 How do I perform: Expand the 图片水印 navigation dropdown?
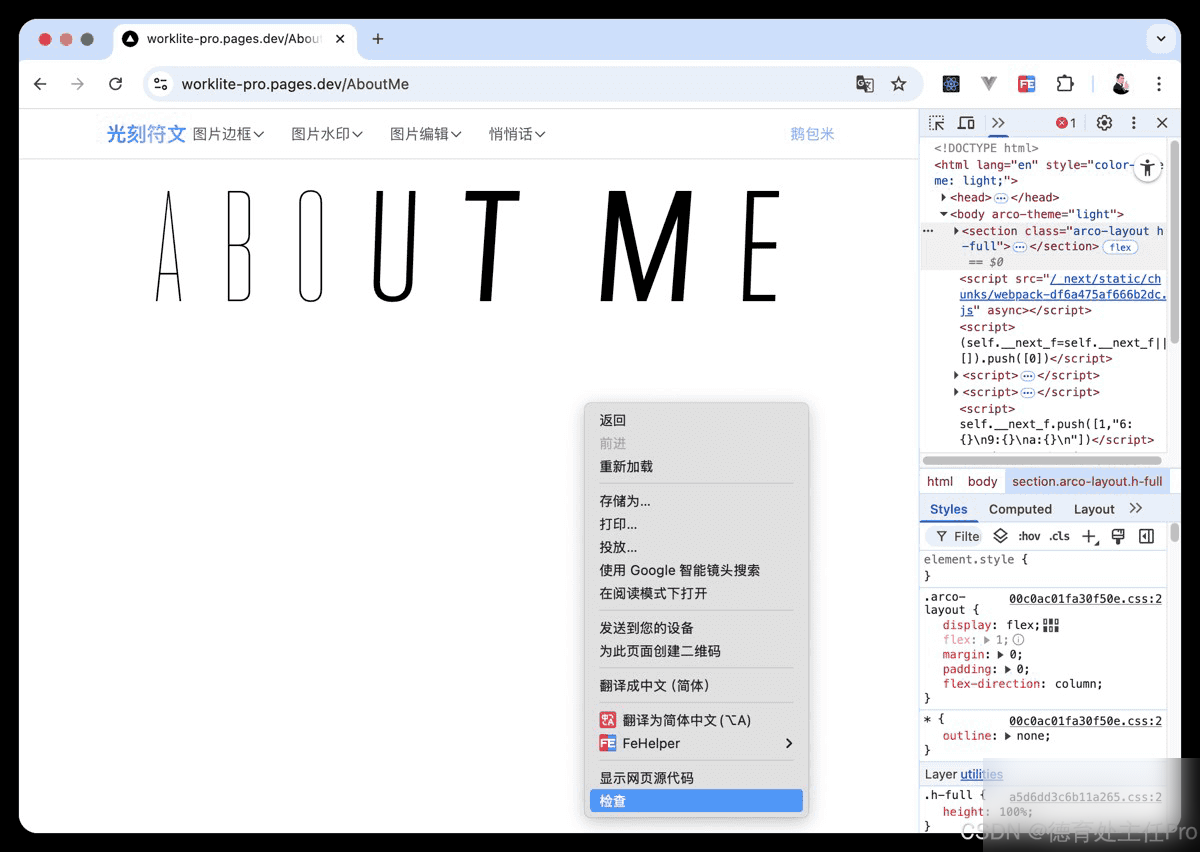tap(327, 134)
